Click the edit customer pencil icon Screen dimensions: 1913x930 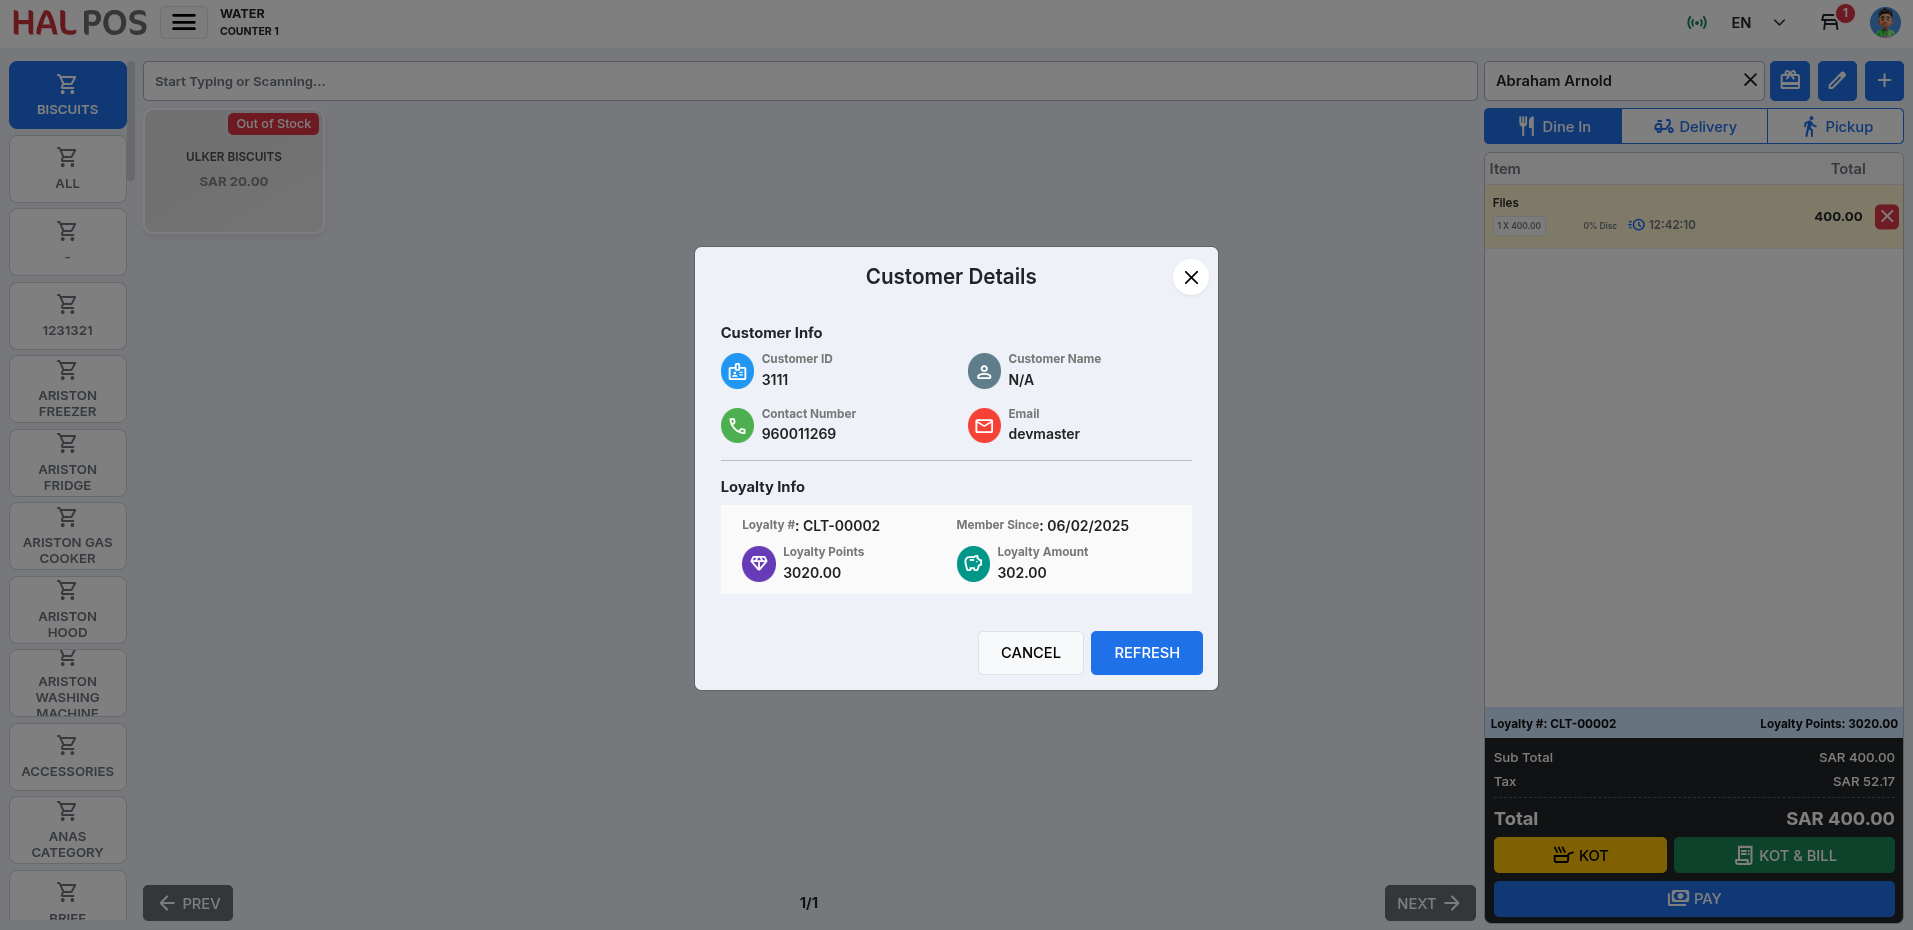point(1837,81)
